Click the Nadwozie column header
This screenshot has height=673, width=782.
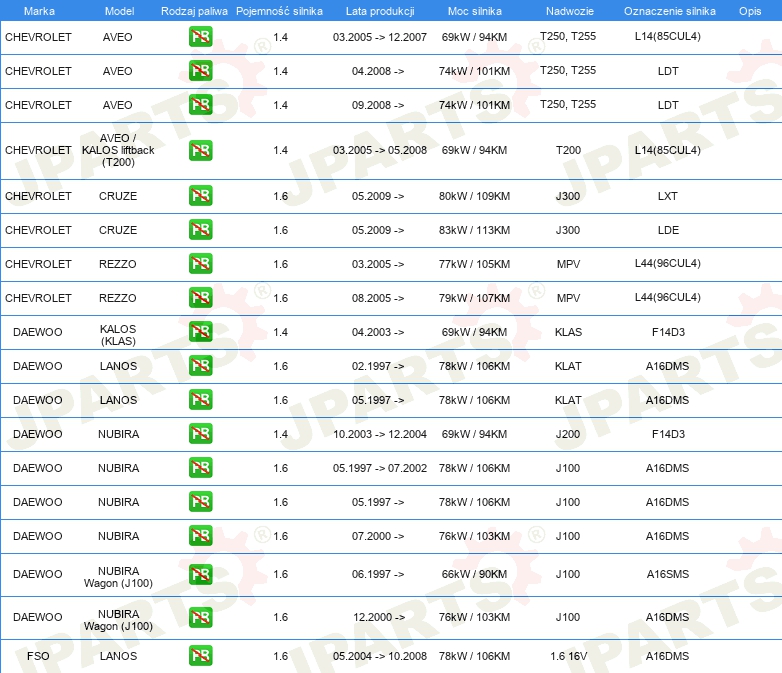coord(570,11)
